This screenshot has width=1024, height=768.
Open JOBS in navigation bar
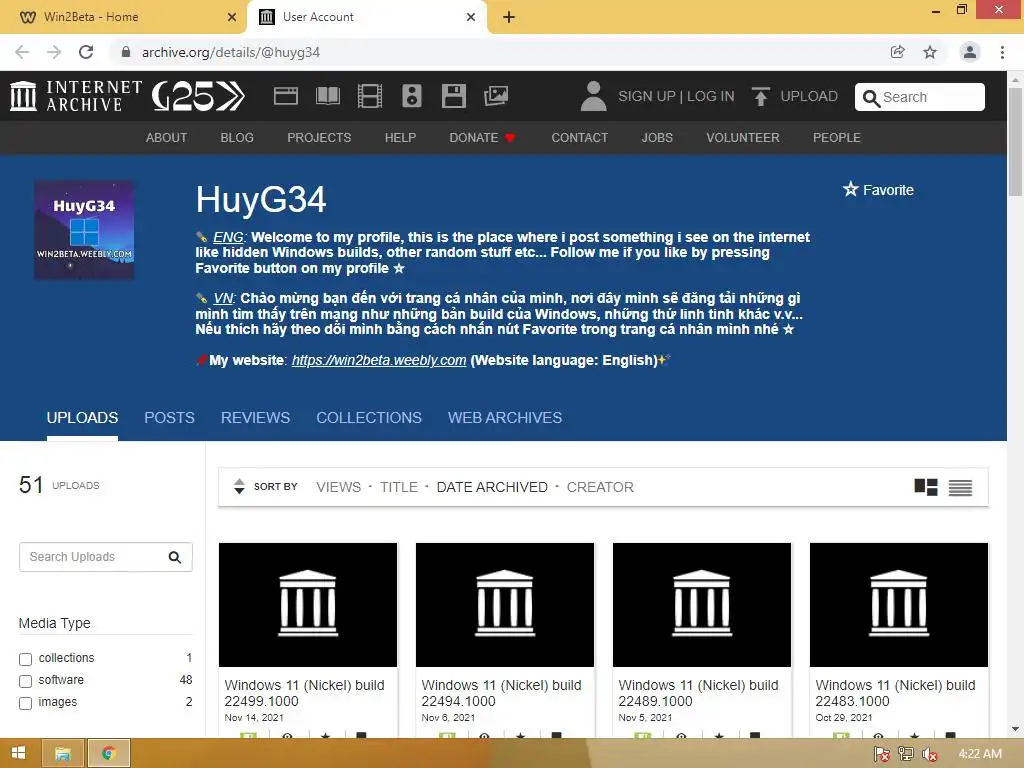(657, 138)
